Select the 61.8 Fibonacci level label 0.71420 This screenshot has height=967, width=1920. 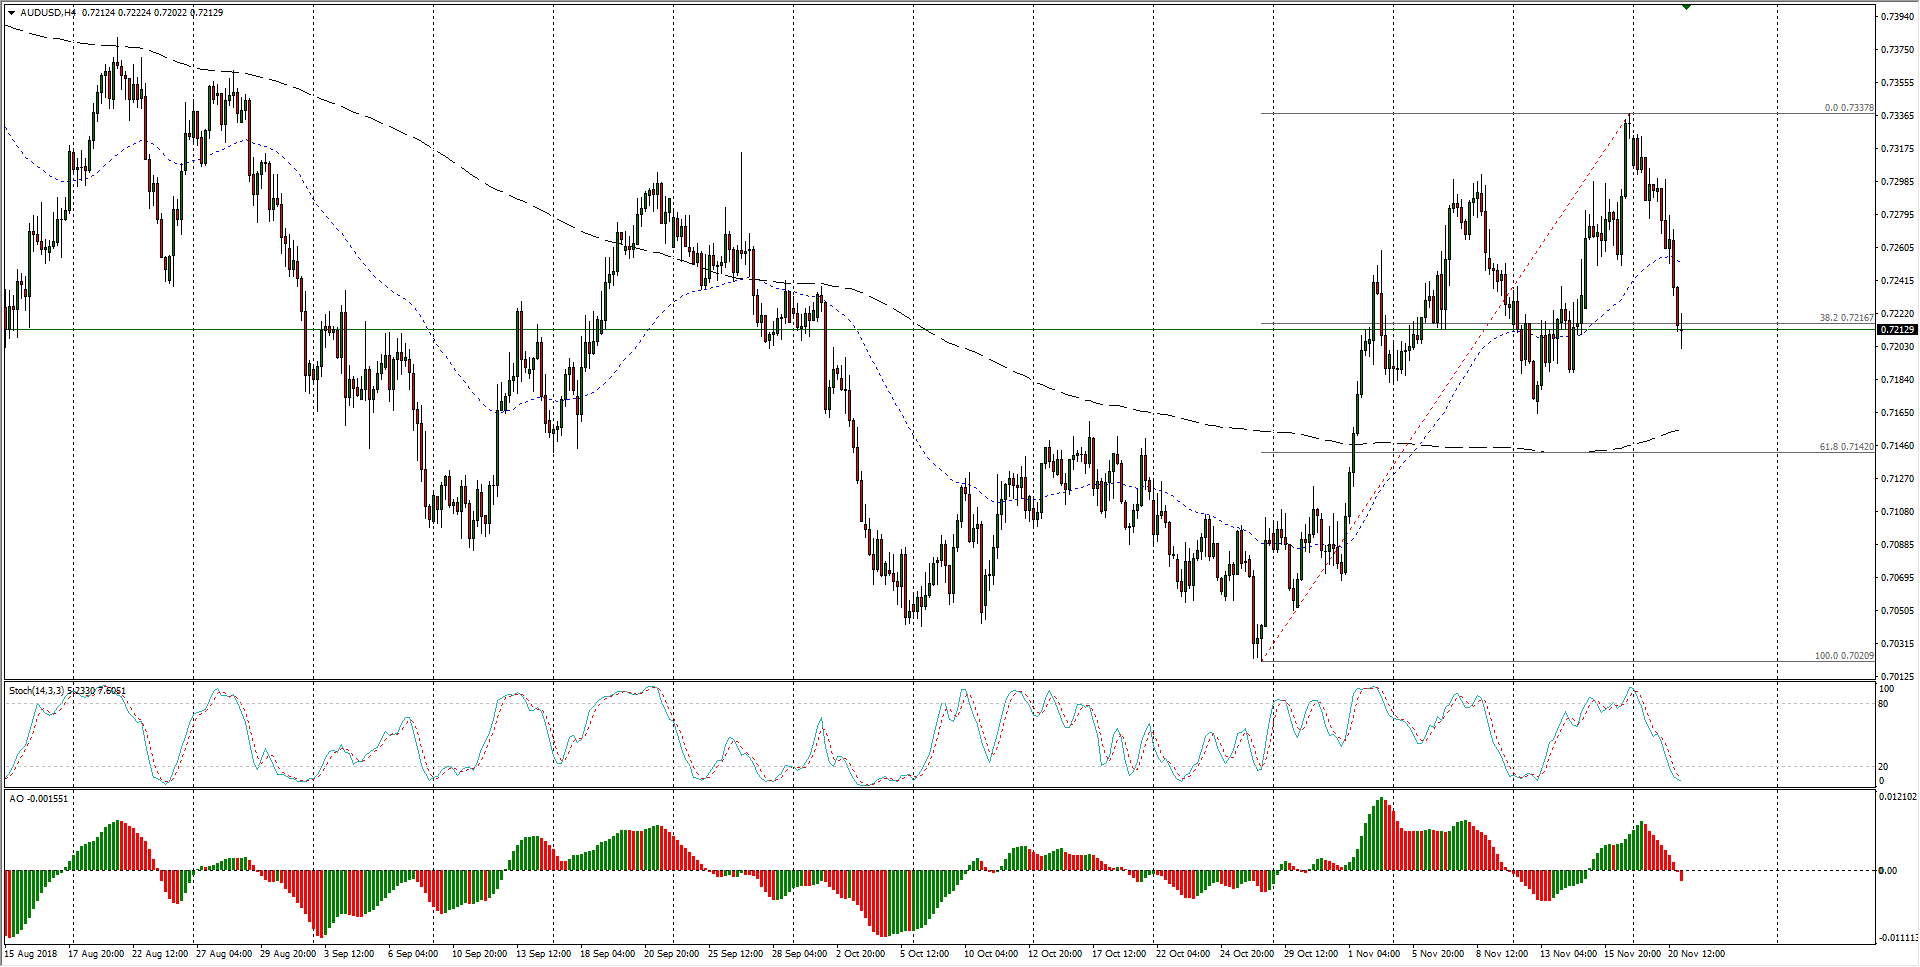1846,447
